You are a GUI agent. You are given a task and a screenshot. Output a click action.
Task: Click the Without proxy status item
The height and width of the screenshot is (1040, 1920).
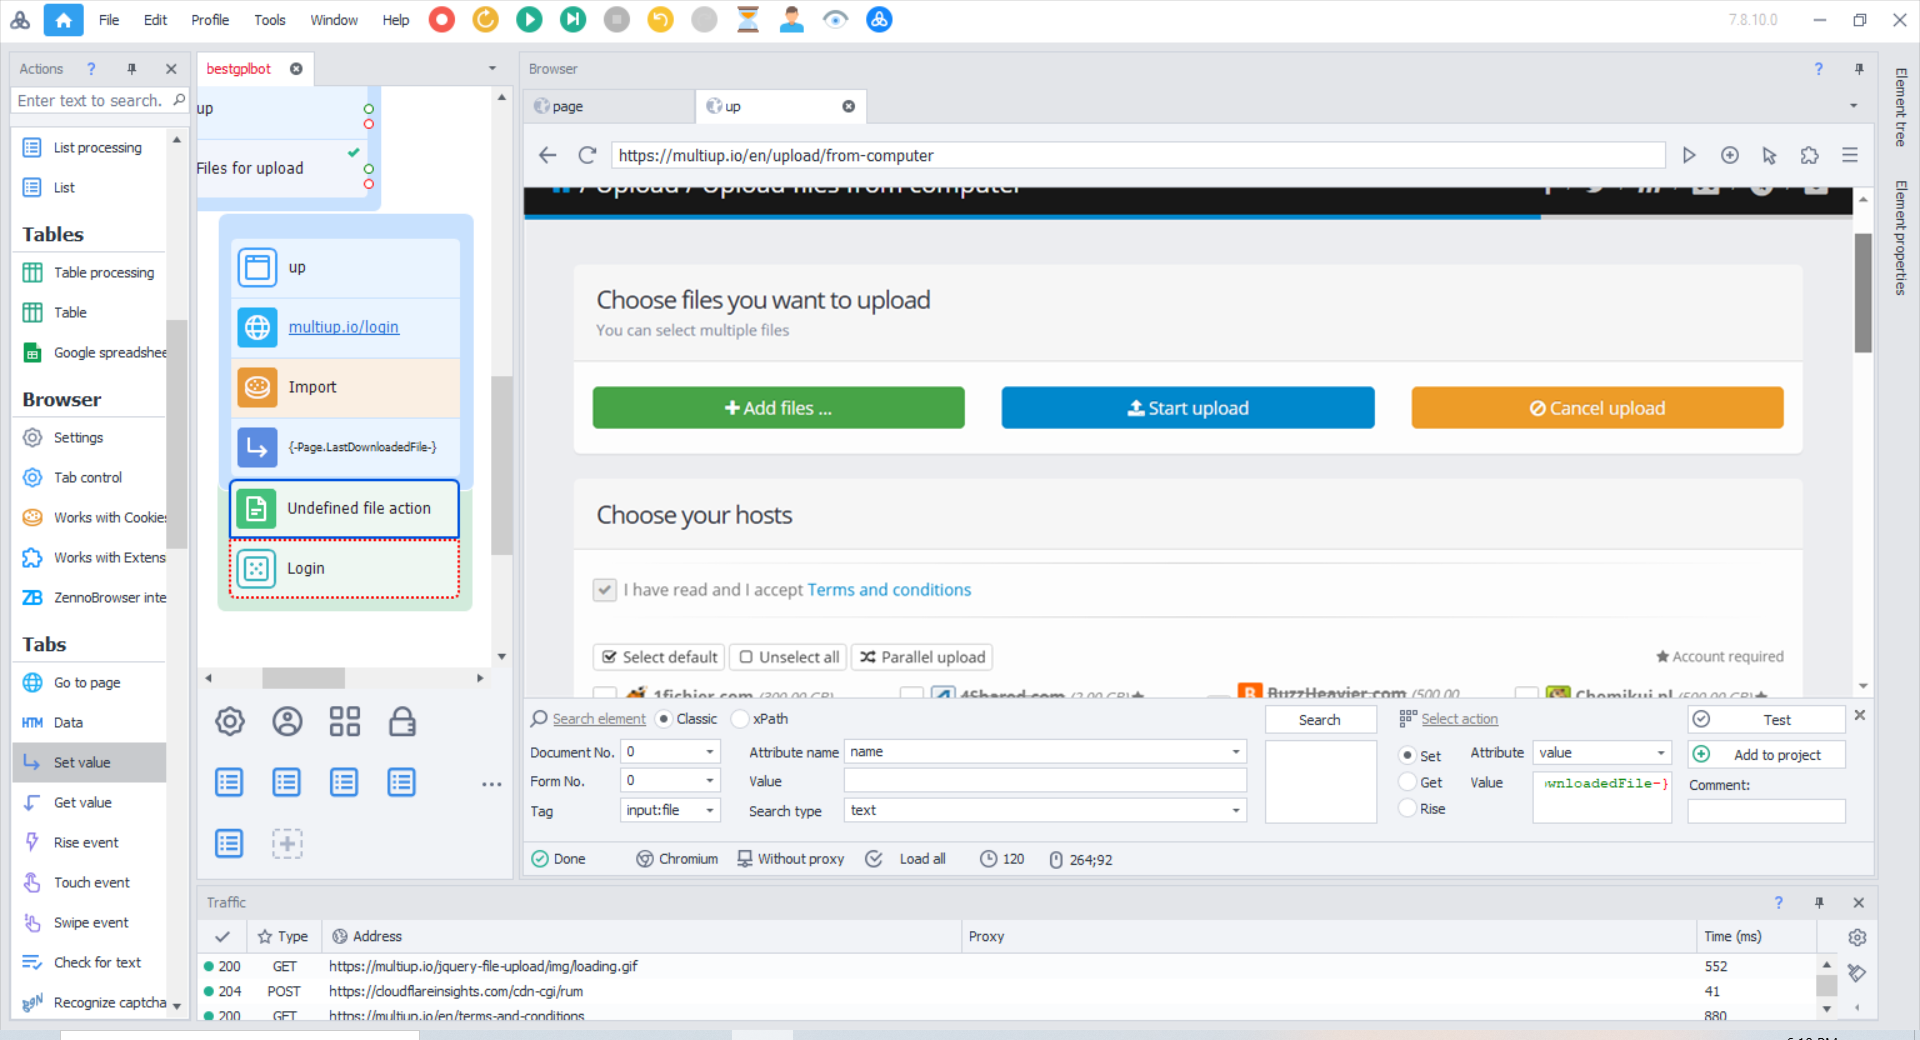tap(791, 859)
